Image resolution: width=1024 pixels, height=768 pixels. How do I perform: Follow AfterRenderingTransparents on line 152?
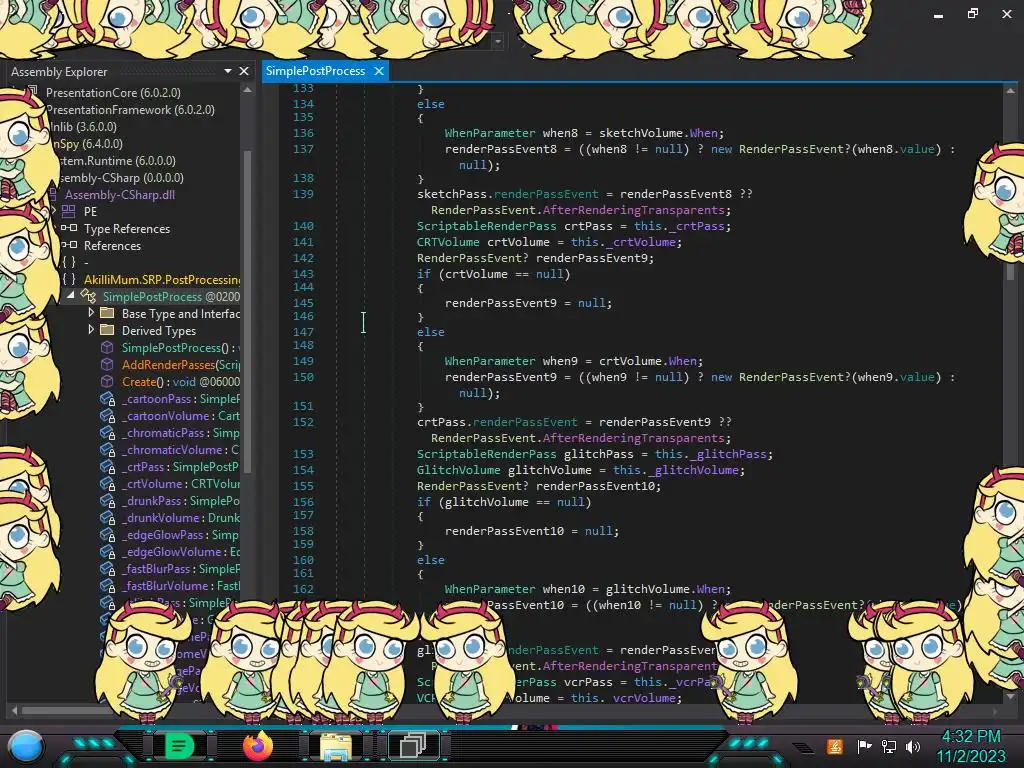pos(633,438)
